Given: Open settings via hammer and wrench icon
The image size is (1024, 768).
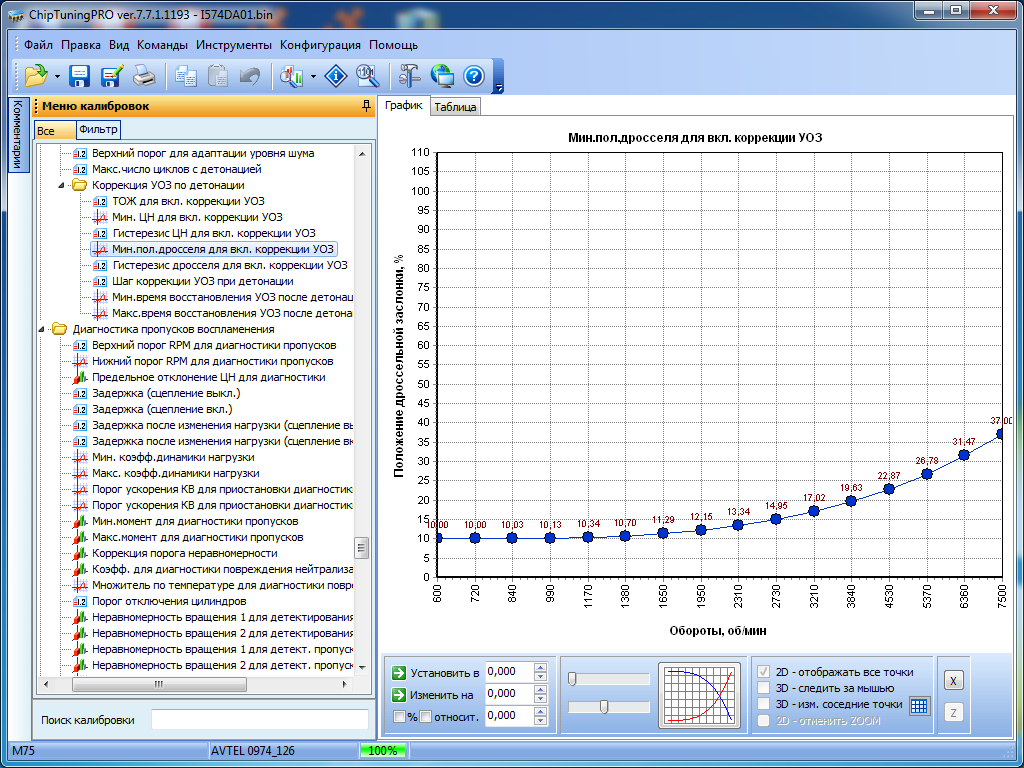Looking at the screenshot, I should pos(409,75).
